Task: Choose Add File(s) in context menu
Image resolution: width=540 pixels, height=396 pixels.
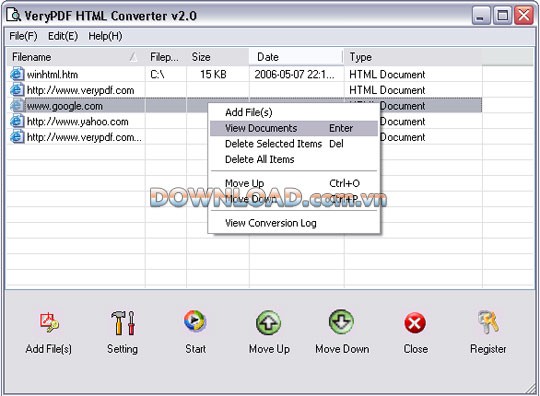Action: (294, 112)
